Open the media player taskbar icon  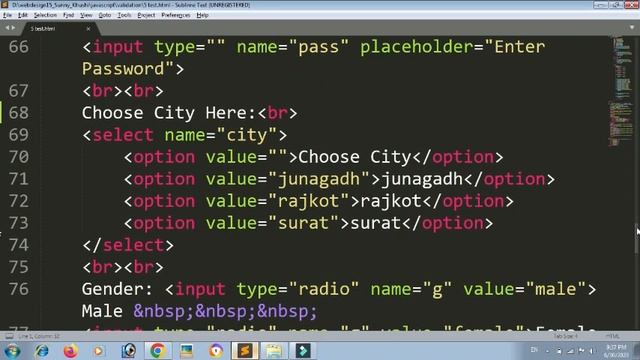tap(98, 351)
